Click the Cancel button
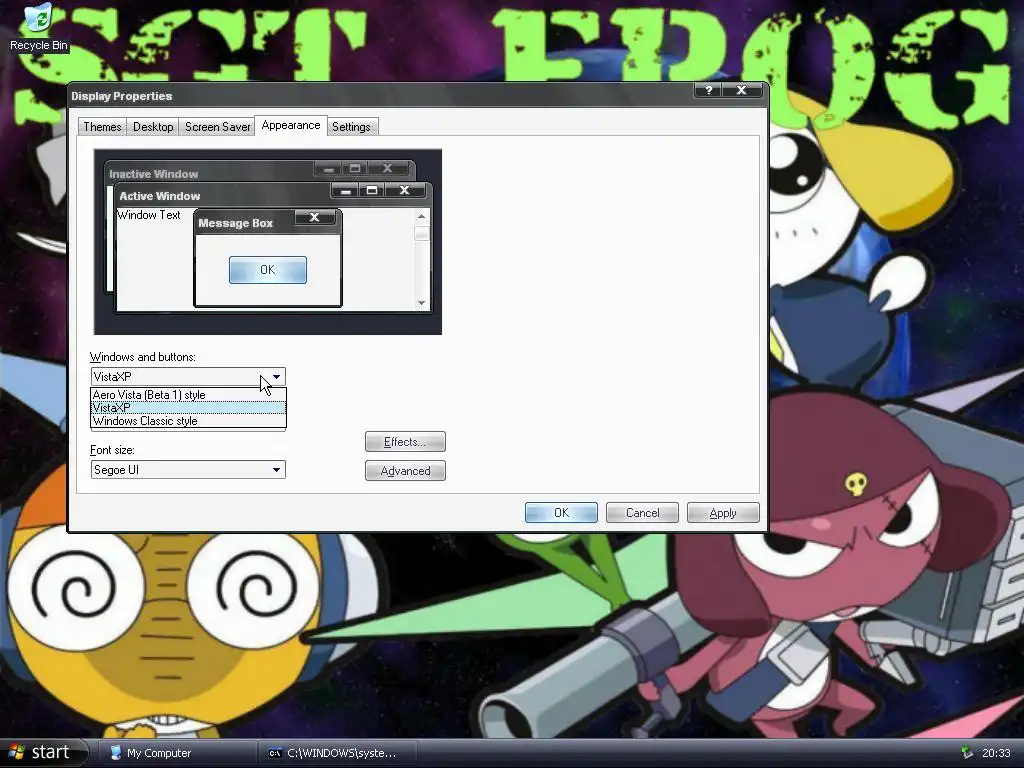Image resolution: width=1024 pixels, height=768 pixels. pyautogui.click(x=642, y=513)
